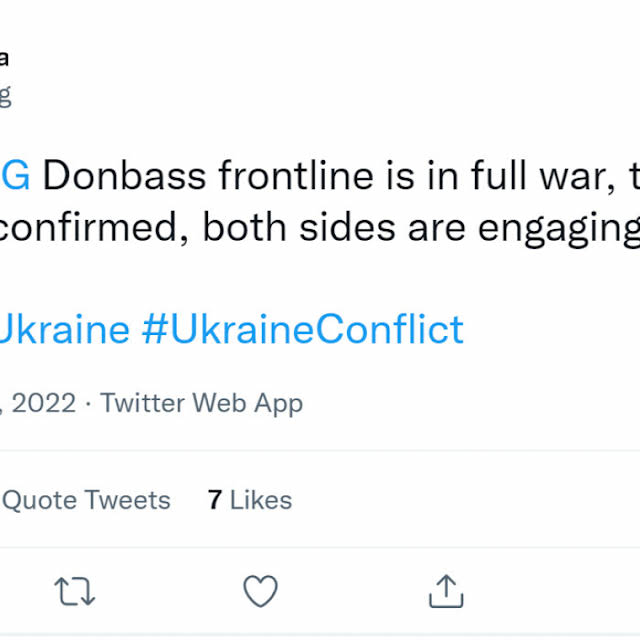Click the Retweet icon below the tweet
This screenshot has height=640, width=640.
coord(75,592)
